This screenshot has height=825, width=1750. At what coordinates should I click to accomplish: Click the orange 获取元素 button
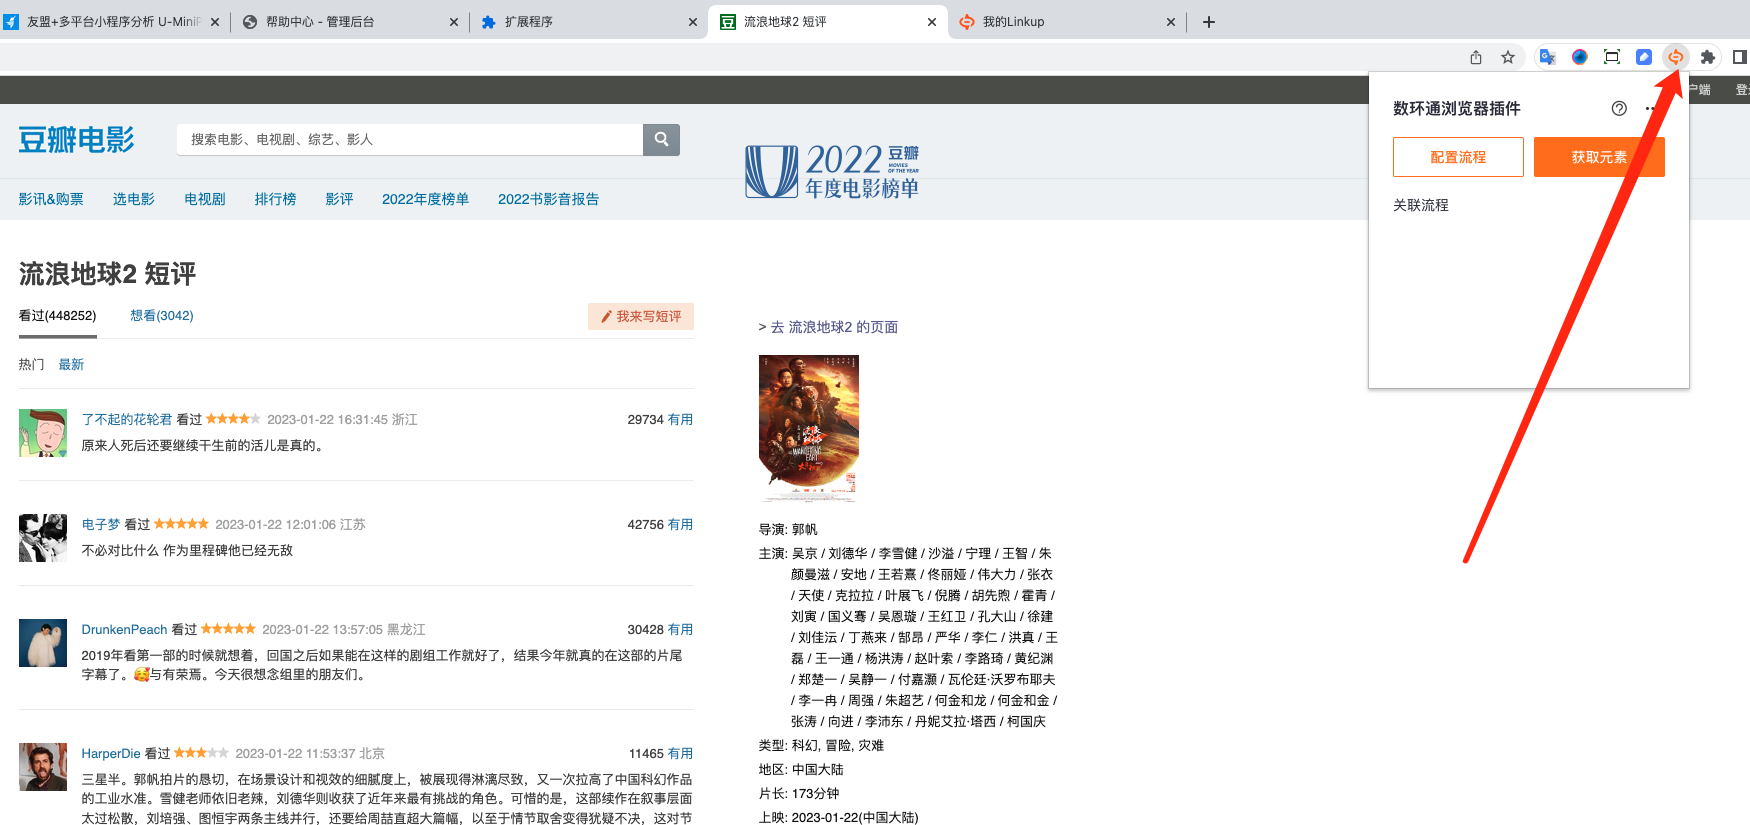1599,157
